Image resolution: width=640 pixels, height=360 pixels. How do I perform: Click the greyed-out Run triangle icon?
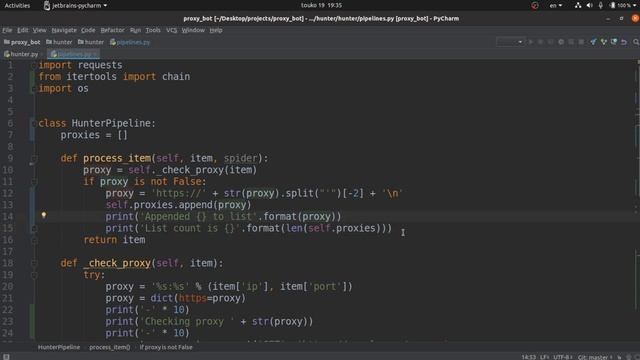click(x=531, y=42)
